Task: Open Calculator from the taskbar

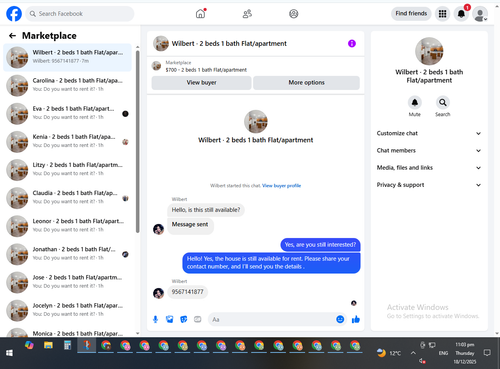Action: click(67, 345)
